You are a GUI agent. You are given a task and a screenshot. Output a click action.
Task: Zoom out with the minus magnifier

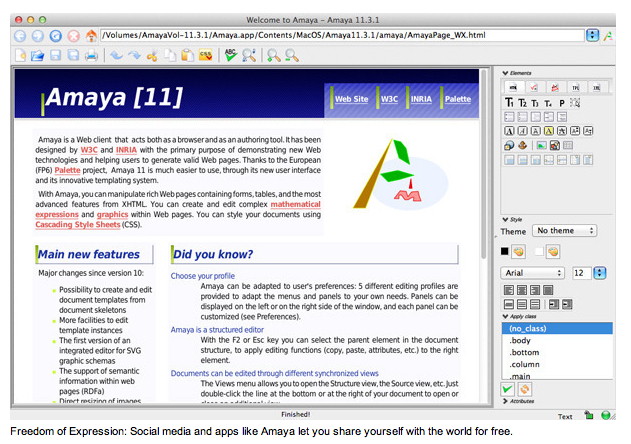coord(292,55)
